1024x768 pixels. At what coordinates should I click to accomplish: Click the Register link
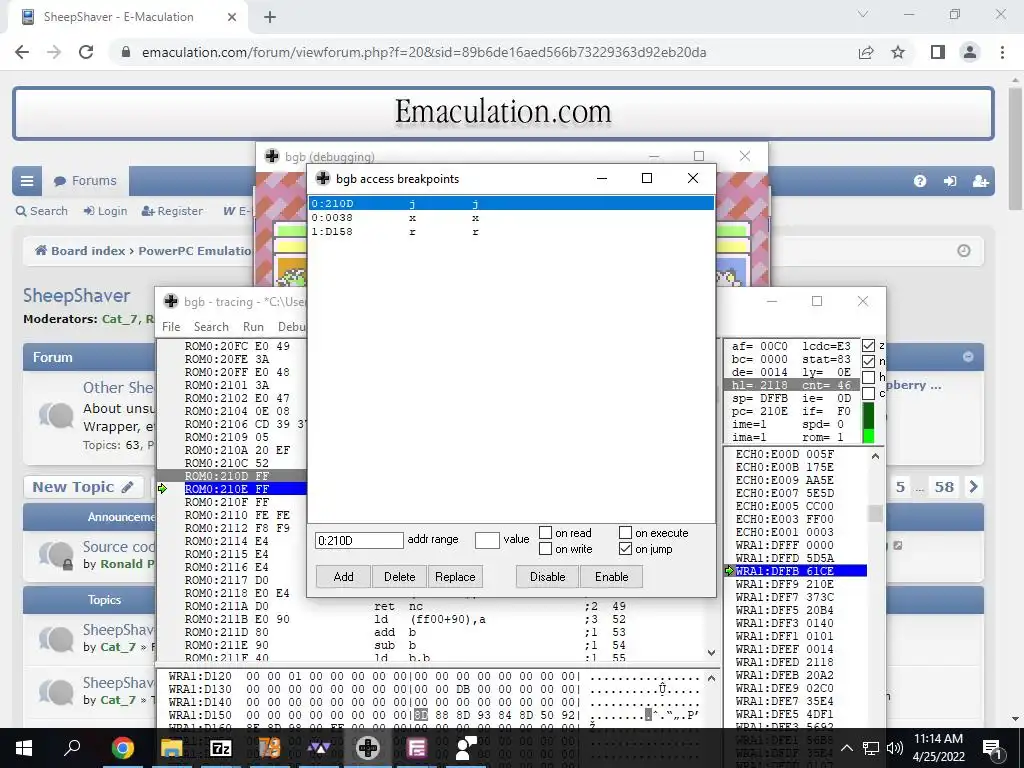172,211
